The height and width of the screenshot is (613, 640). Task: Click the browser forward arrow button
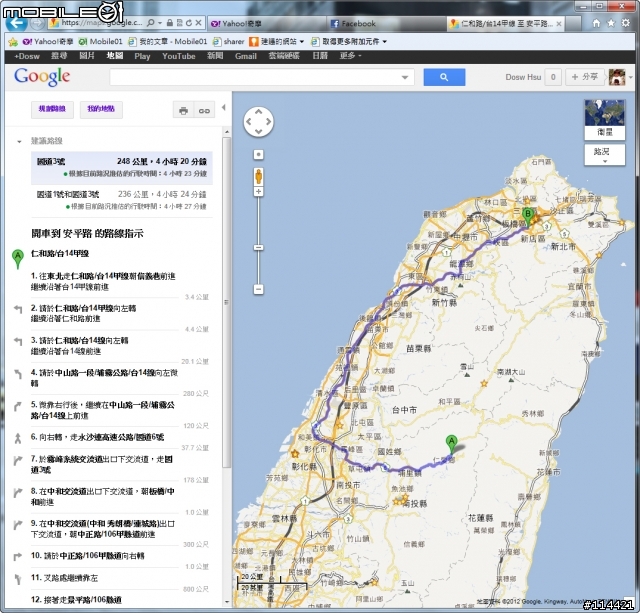(x=38, y=23)
